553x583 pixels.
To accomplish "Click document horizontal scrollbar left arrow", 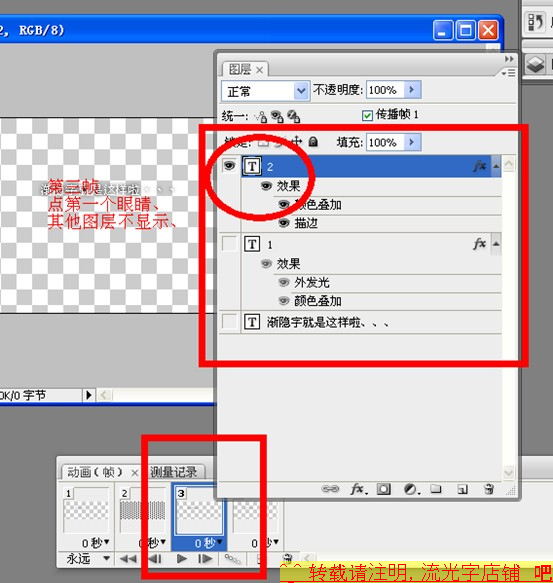I will (104, 394).
